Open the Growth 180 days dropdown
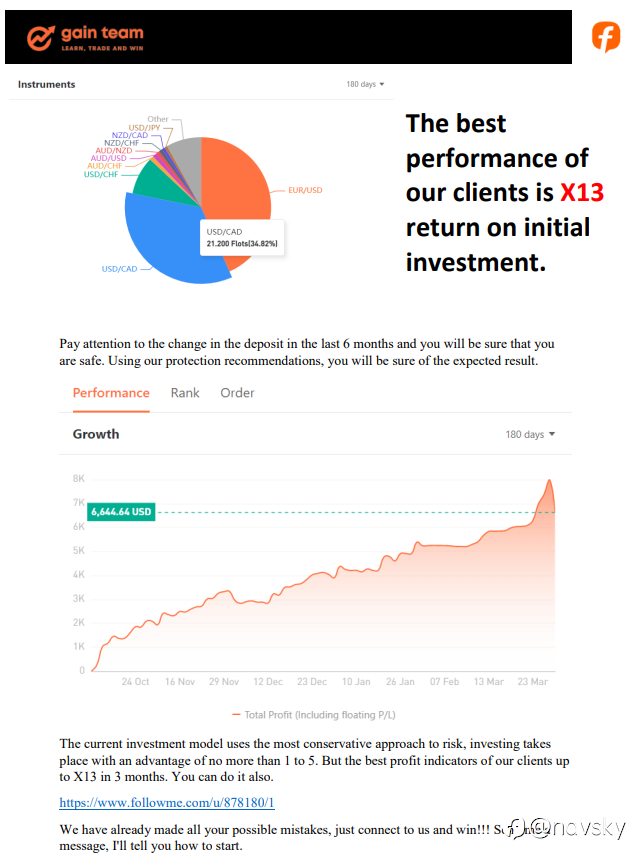Screen dimensions: 632x866 point(530,435)
